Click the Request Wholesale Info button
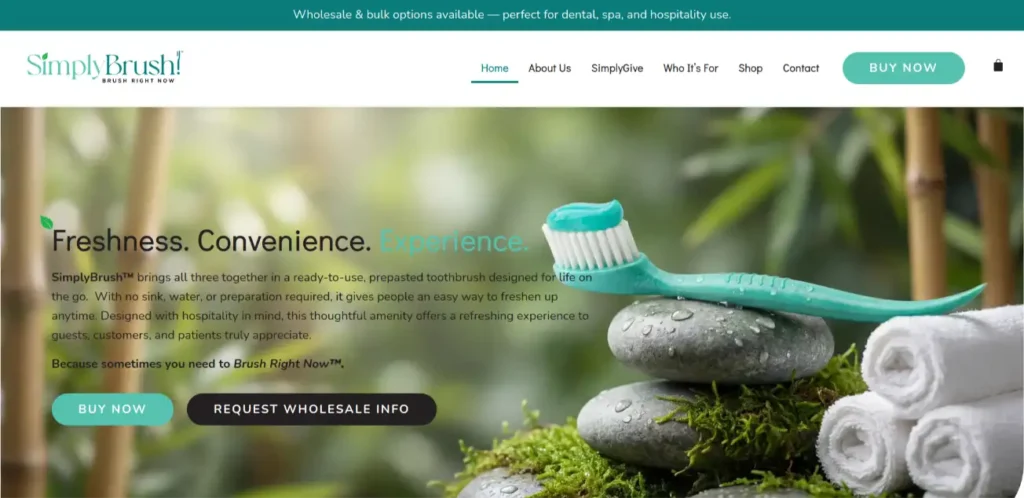This screenshot has height=498, width=1024. pyautogui.click(x=312, y=409)
